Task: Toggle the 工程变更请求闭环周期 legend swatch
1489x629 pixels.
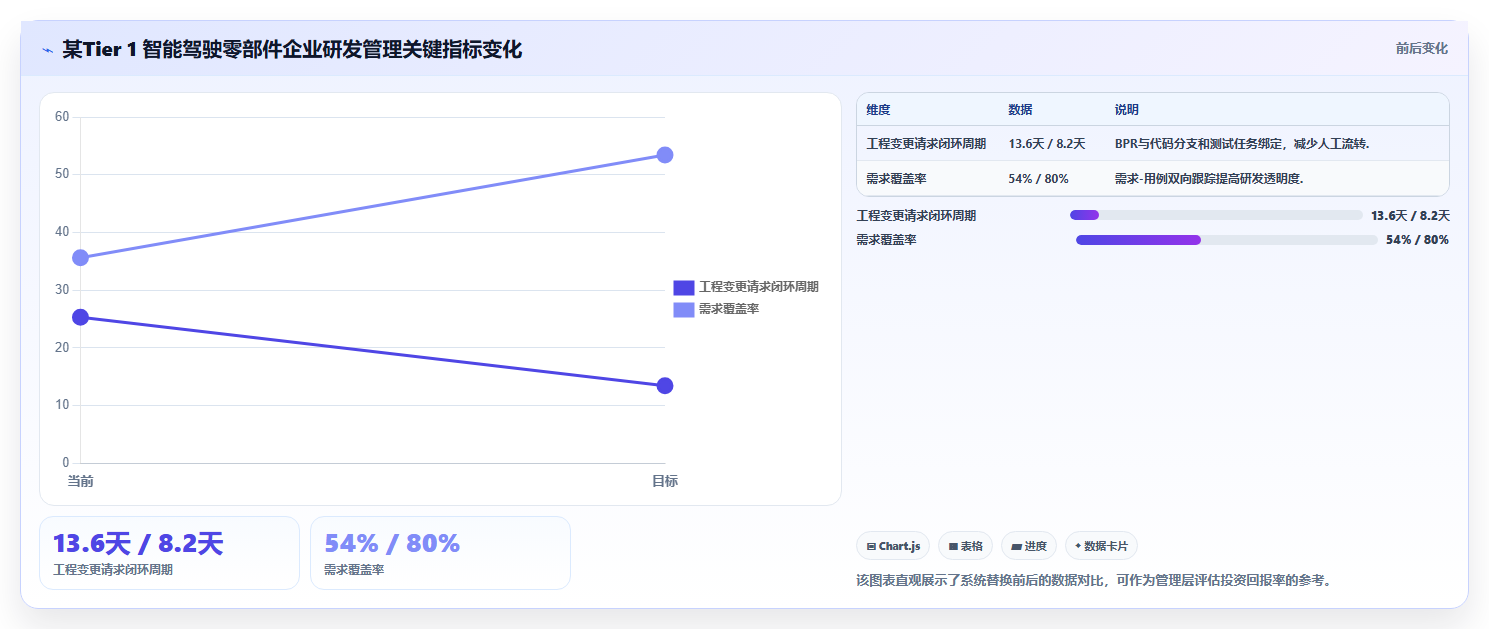Action: click(x=684, y=287)
